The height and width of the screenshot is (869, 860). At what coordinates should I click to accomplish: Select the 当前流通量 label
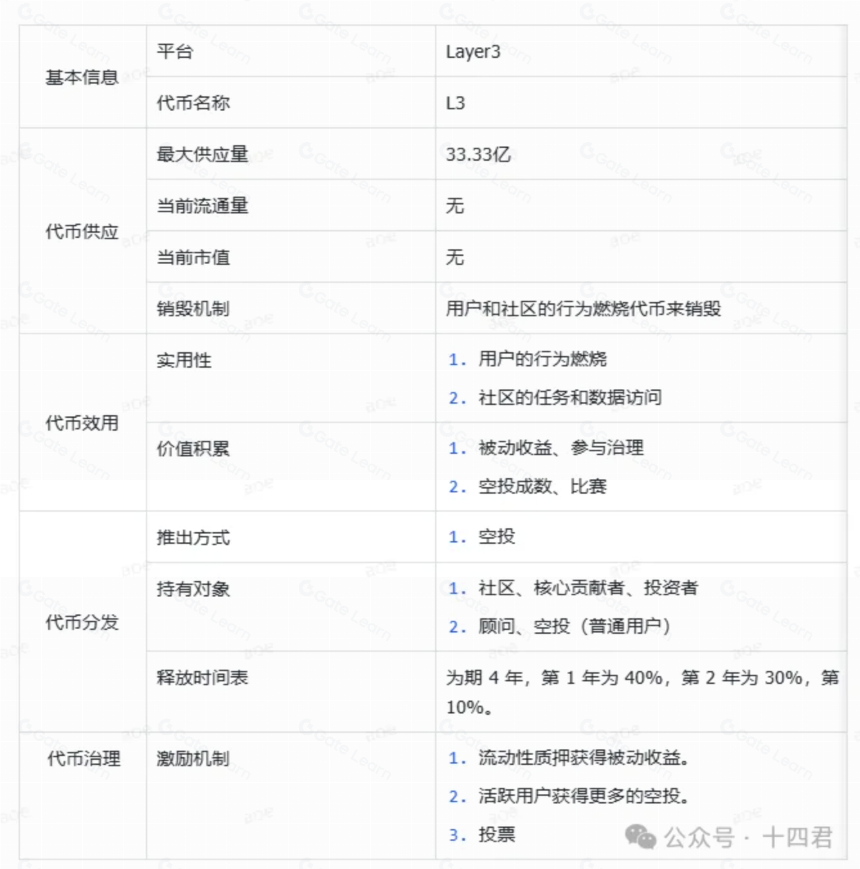202,206
